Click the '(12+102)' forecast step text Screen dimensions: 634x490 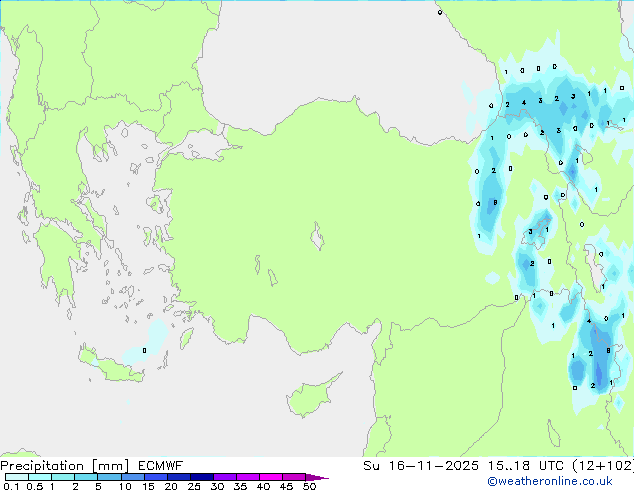602,466
